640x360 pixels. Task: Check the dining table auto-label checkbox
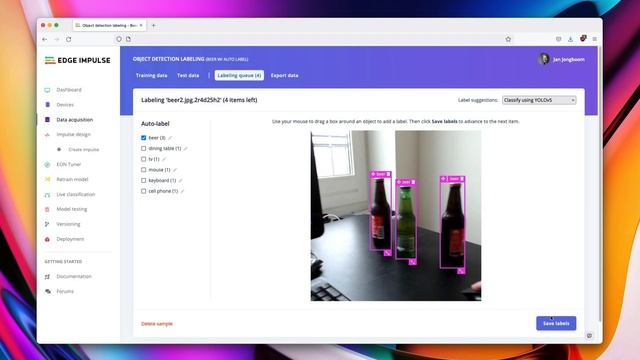[x=143, y=149]
